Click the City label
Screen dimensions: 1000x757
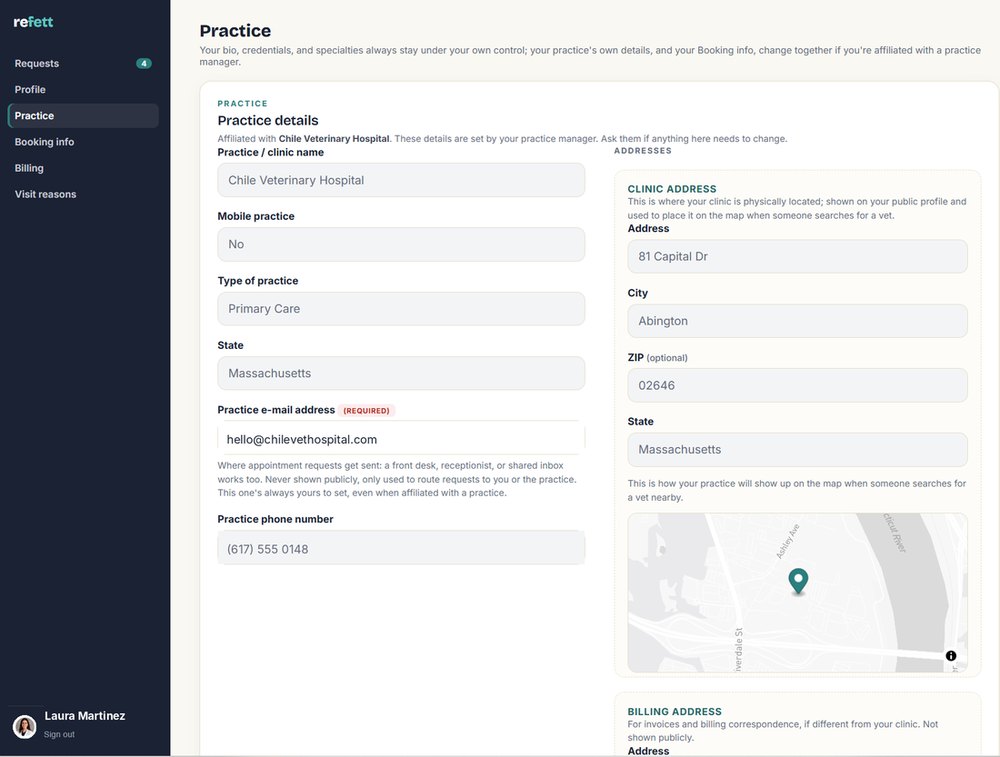point(638,293)
